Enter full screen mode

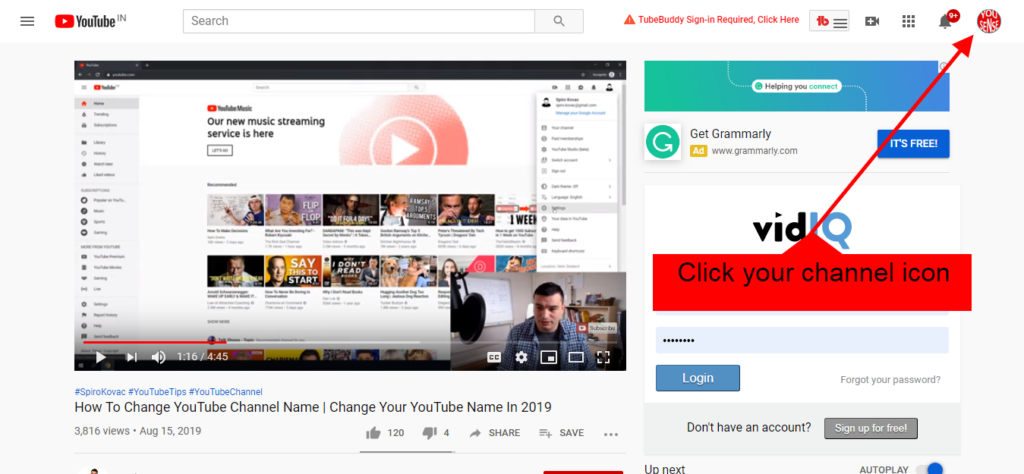click(603, 357)
